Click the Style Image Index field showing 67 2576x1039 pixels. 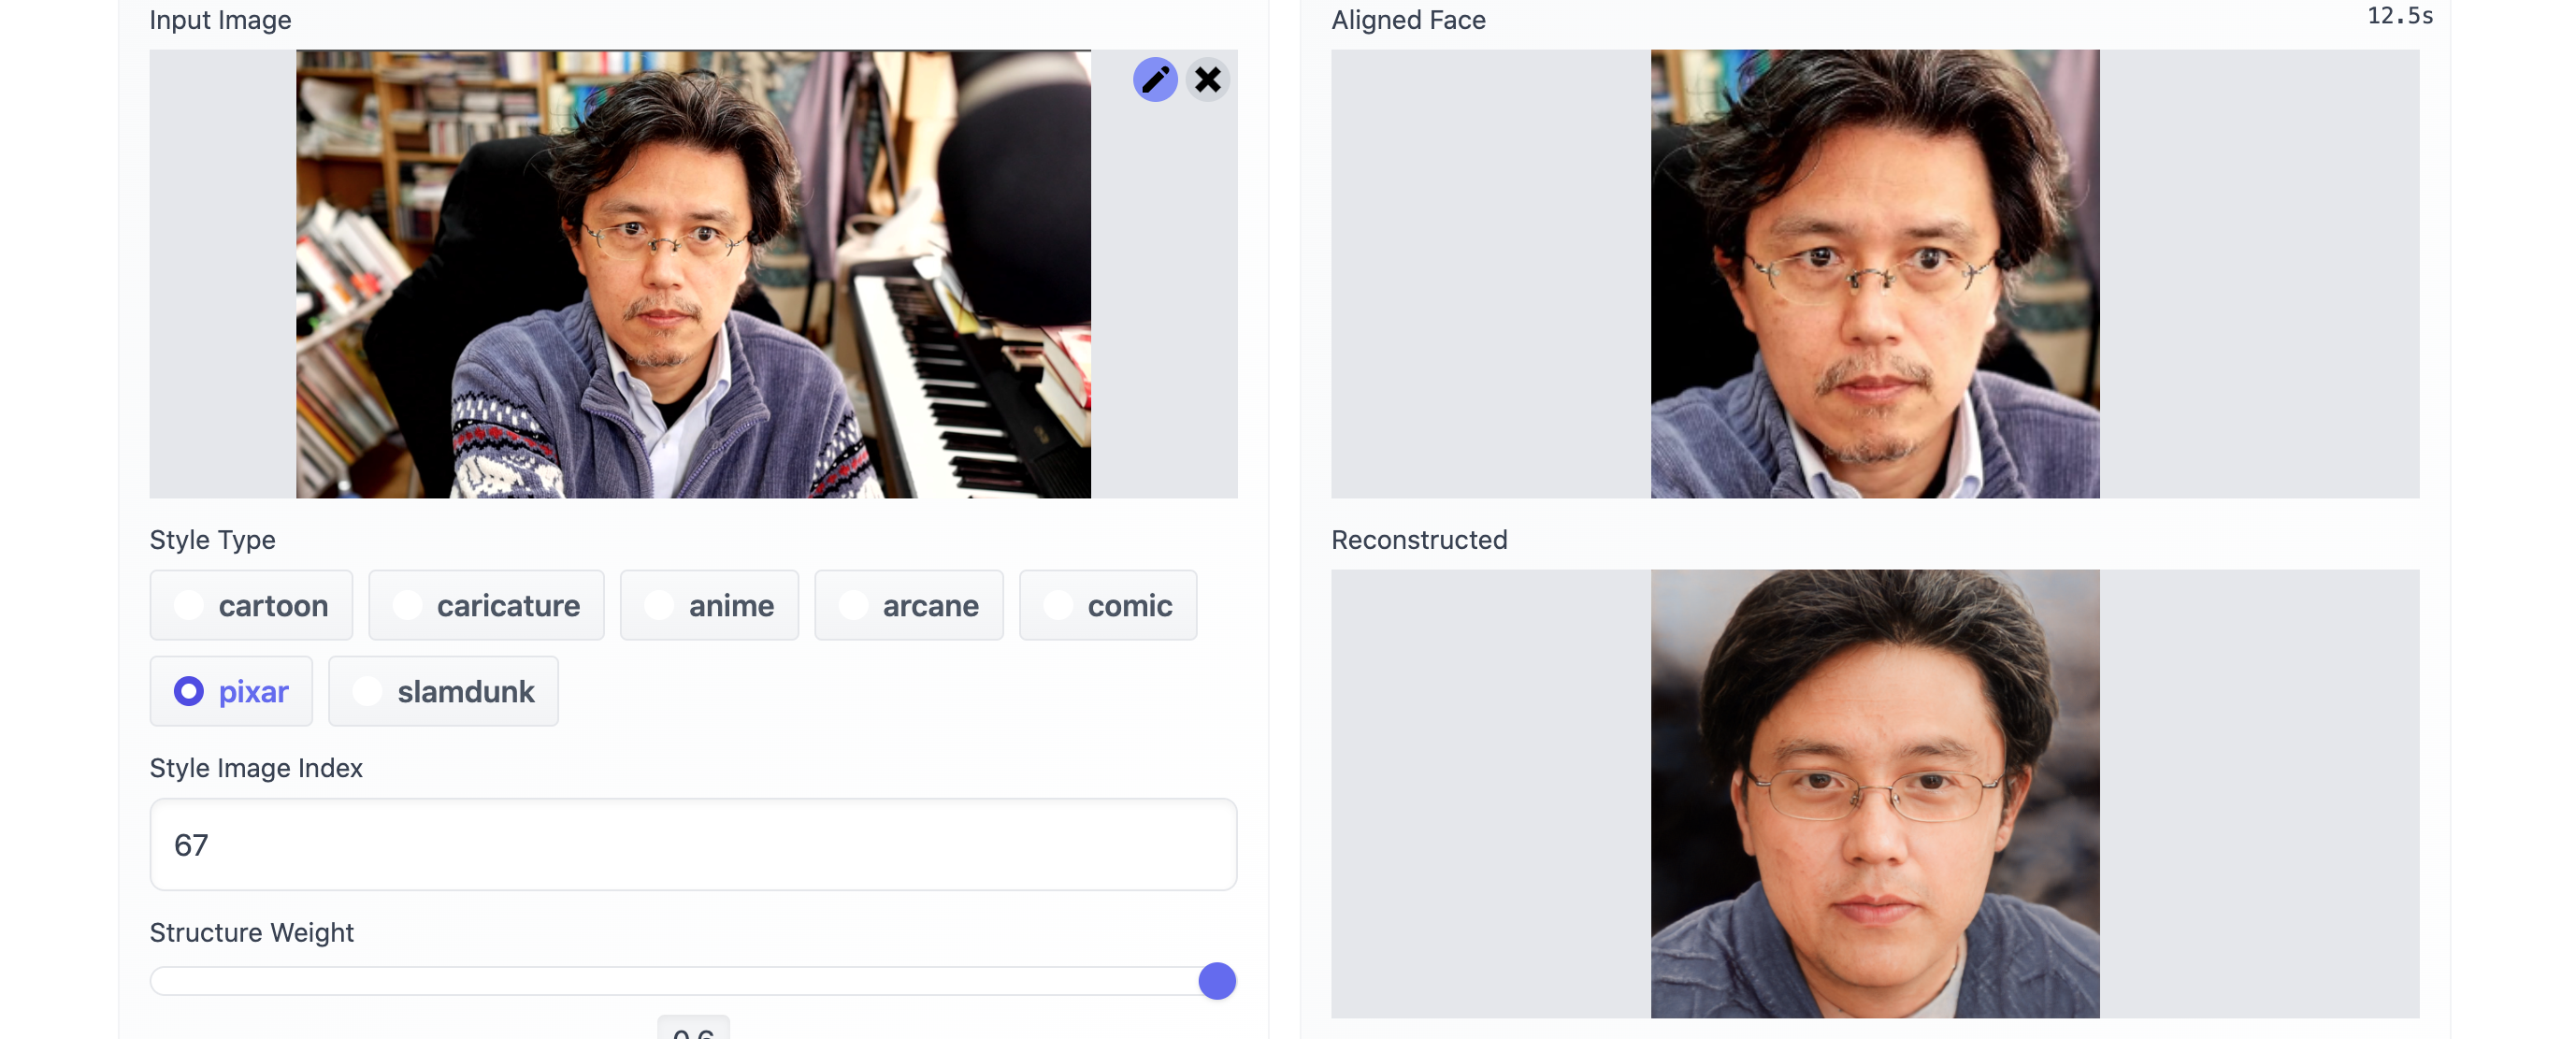coord(693,844)
